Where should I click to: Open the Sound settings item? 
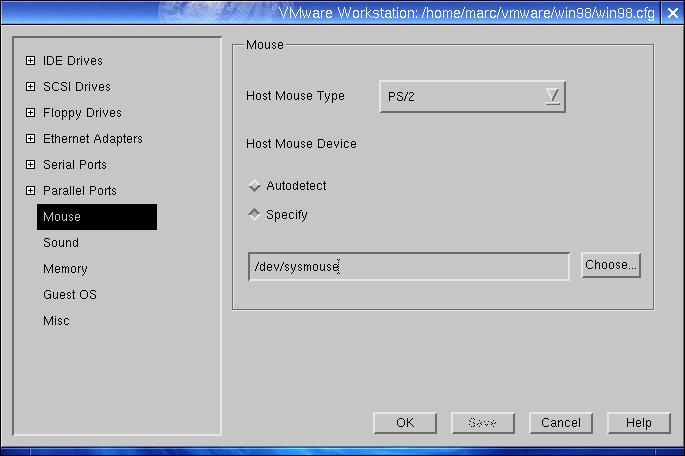(x=61, y=243)
